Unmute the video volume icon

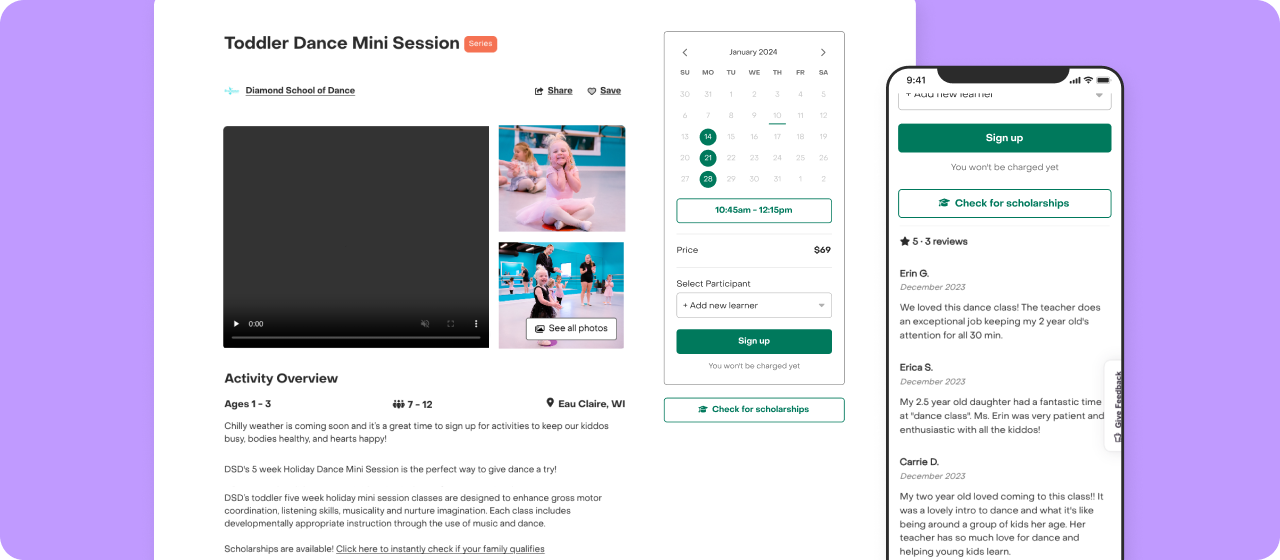click(x=425, y=324)
